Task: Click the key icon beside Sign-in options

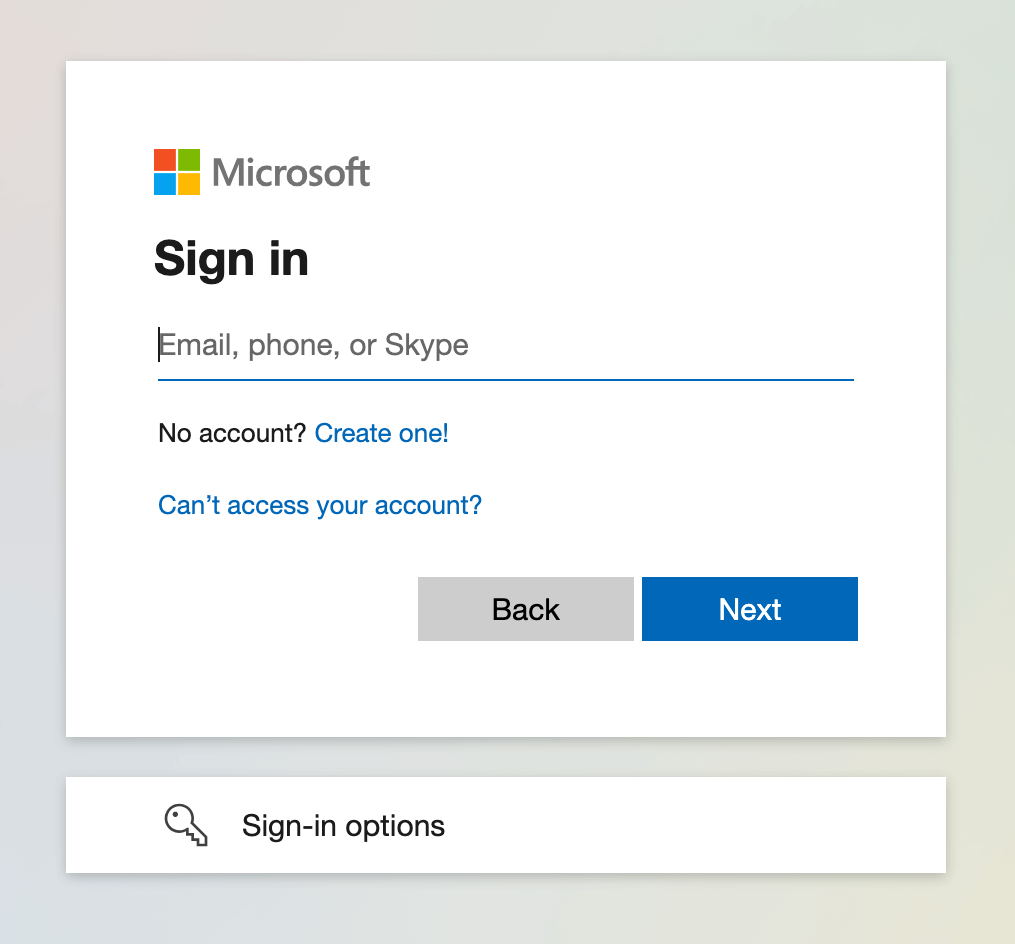Action: 186,825
